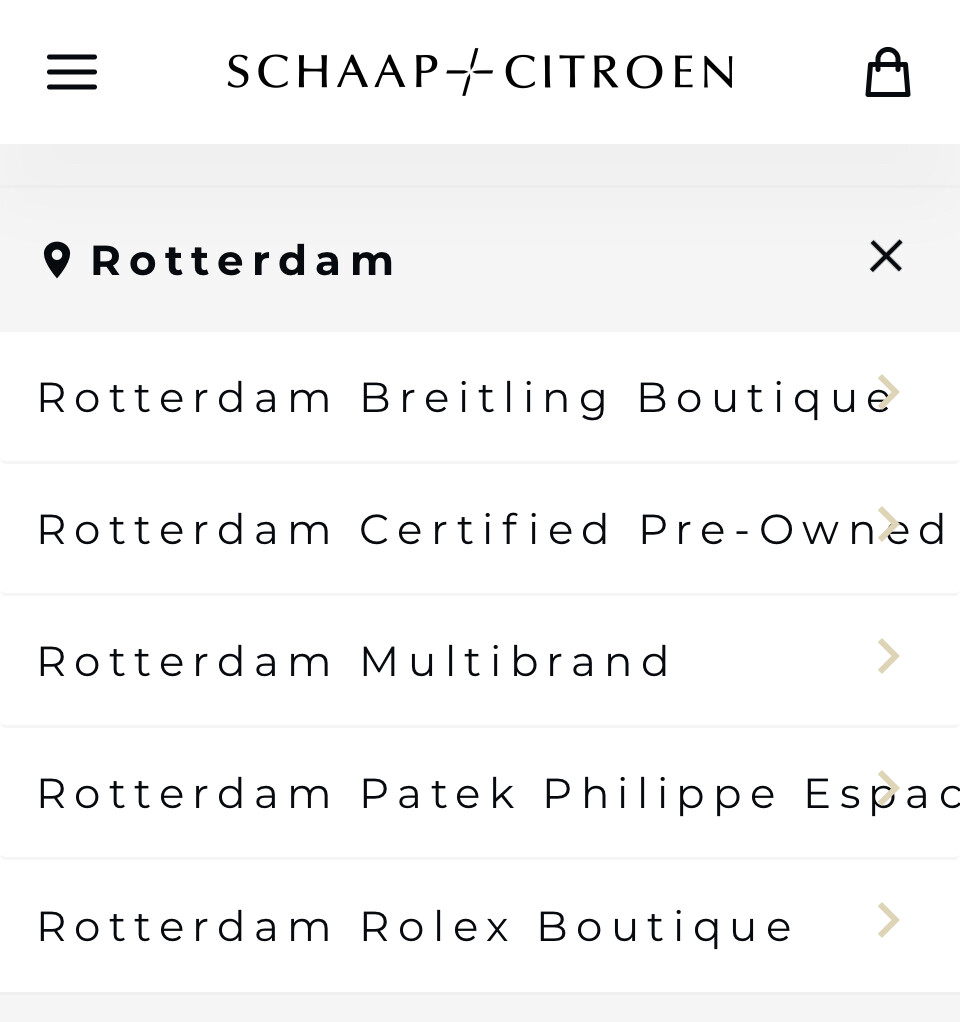Expand Rotterdam Breitling Boutique via its chevron
Screen dimensions: 960x1022
pyautogui.click(x=888, y=391)
